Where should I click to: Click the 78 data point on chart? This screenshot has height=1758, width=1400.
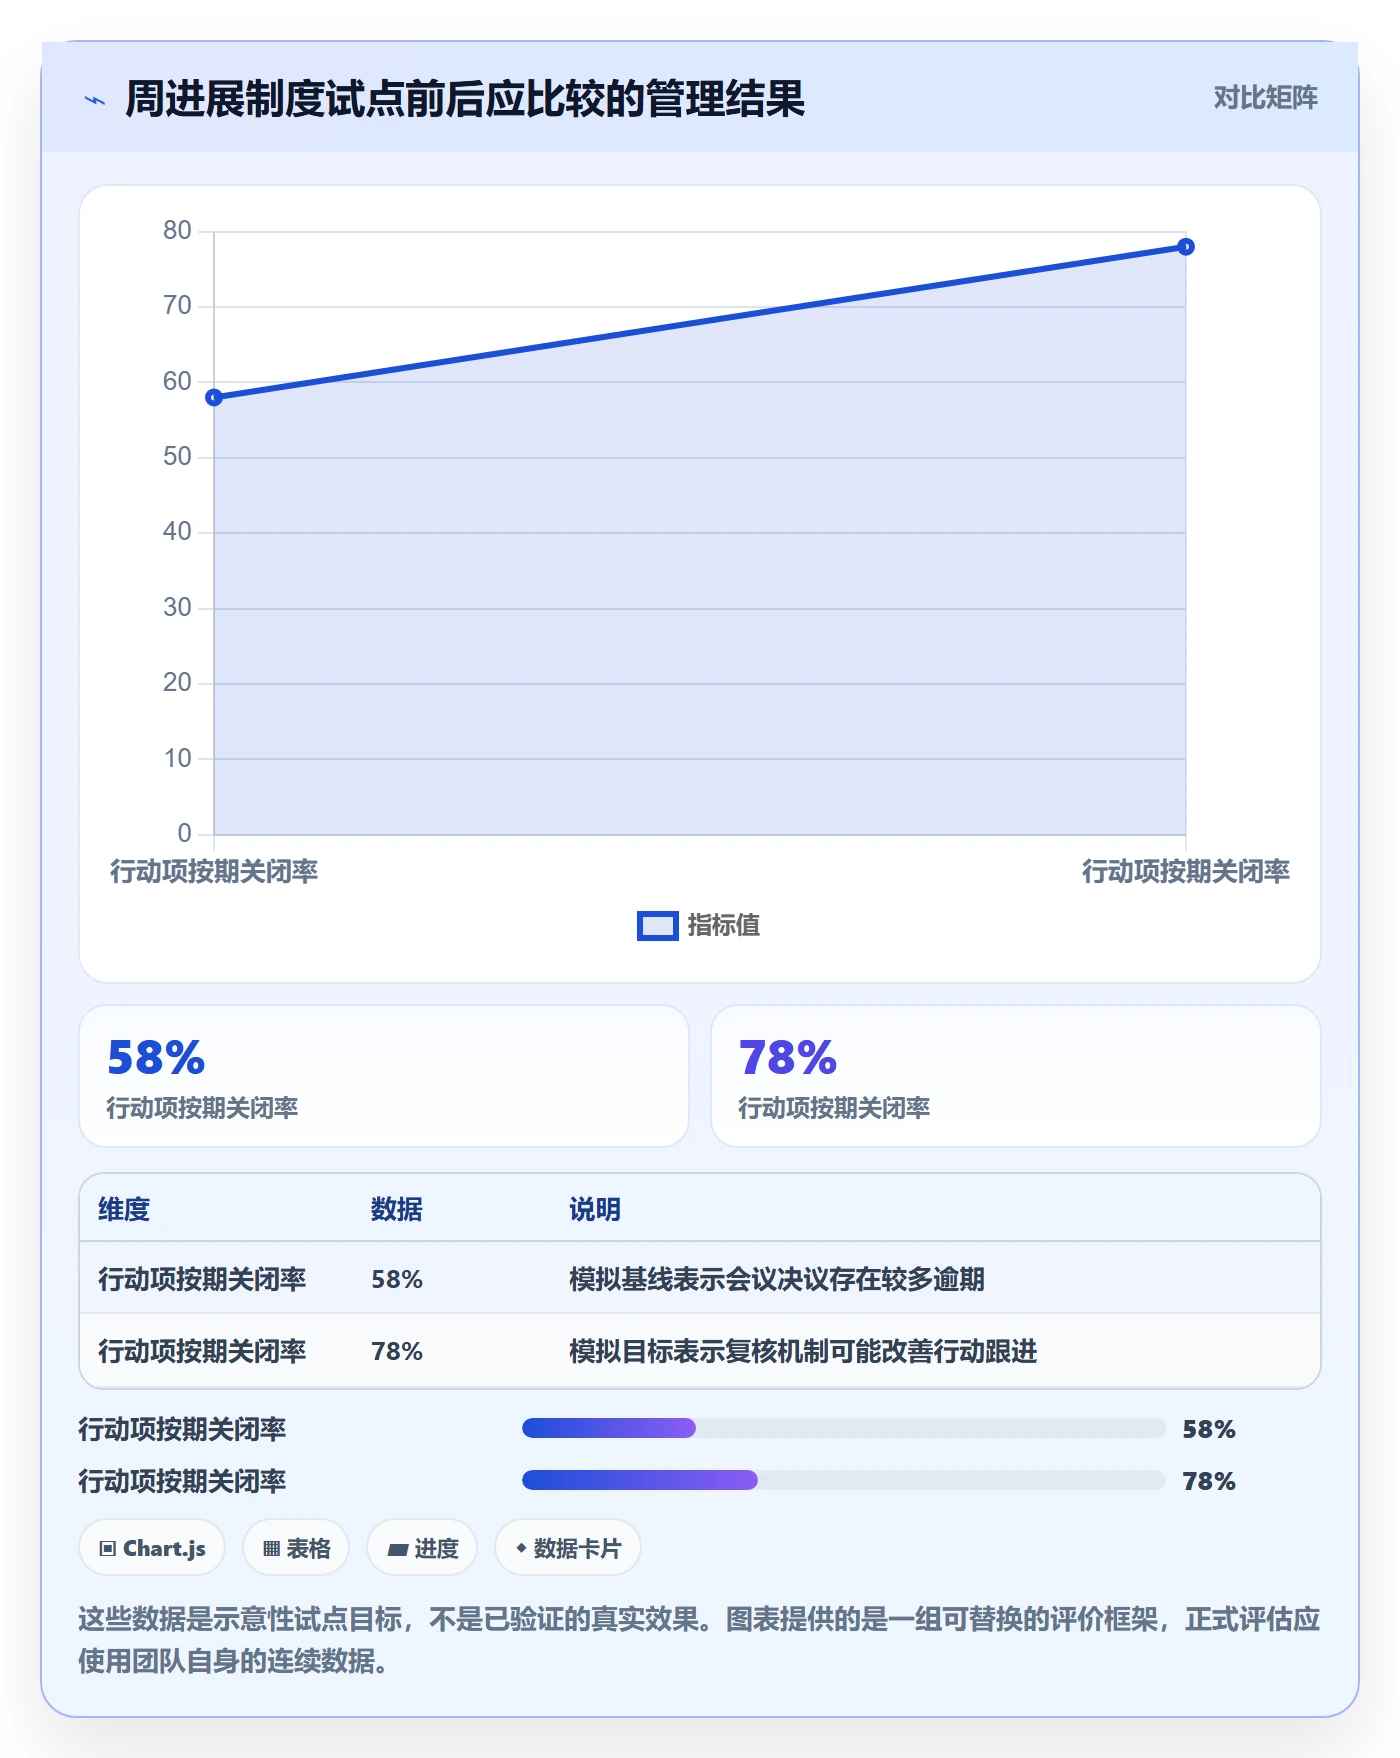point(1186,247)
